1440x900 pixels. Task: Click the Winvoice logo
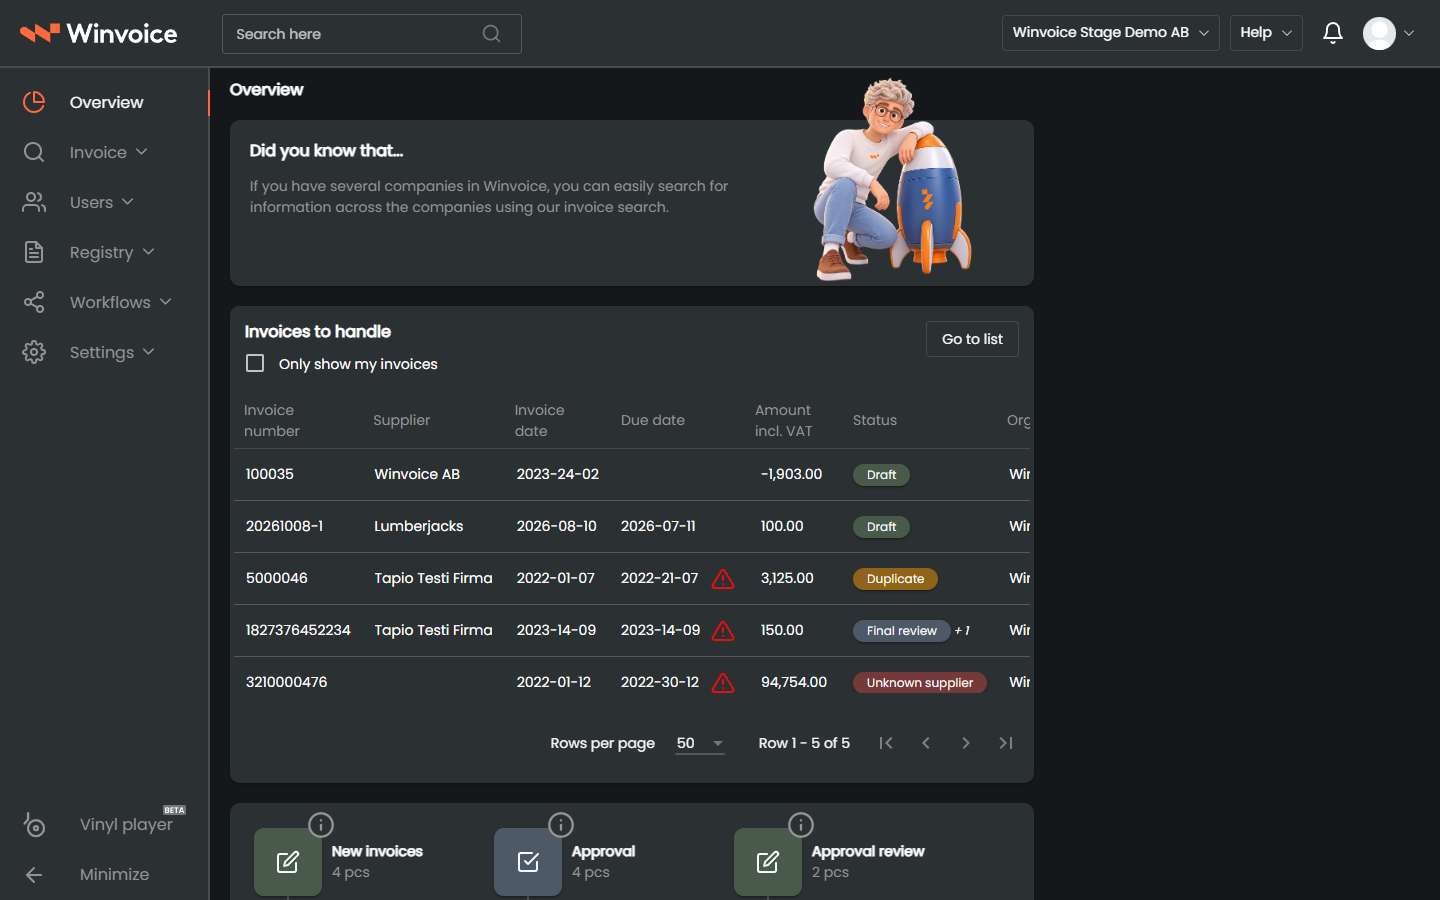pos(98,33)
